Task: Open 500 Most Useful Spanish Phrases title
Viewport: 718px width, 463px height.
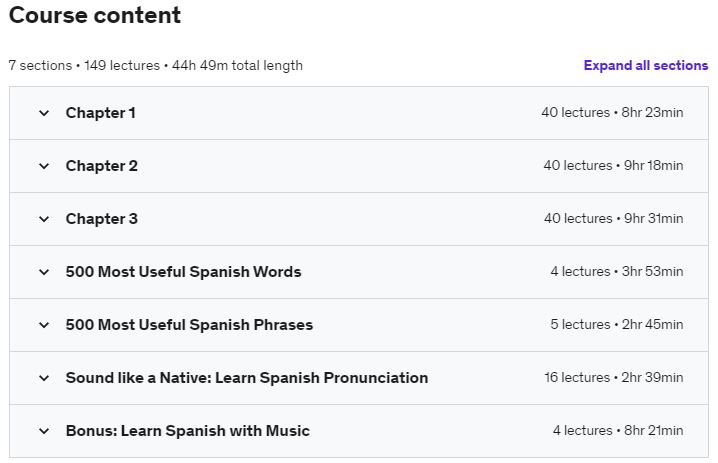Action: tap(189, 325)
